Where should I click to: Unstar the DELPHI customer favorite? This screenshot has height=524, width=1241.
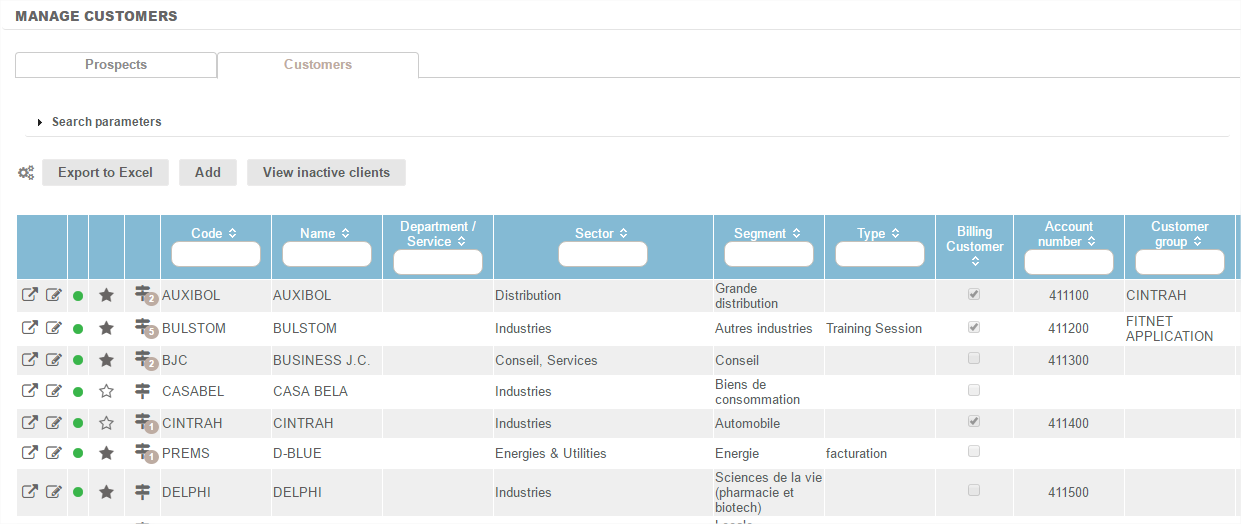coord(106,492)
